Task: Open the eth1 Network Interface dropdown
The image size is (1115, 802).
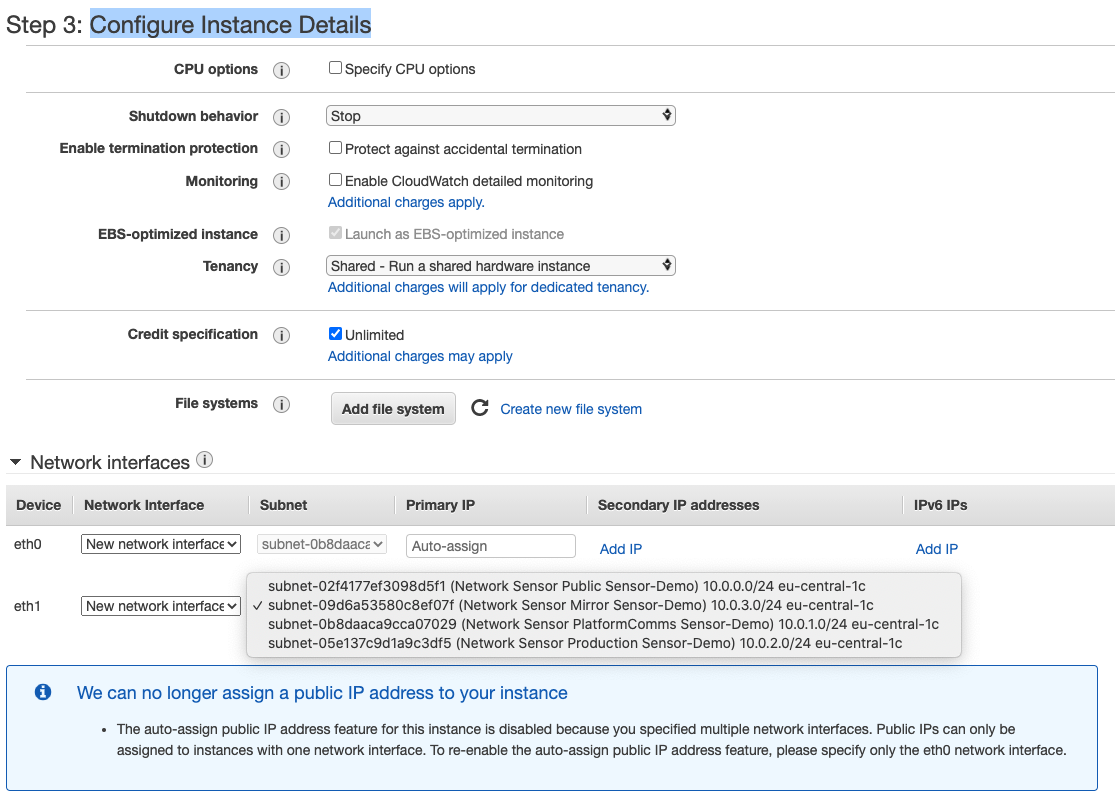Action: click(161, 606)
